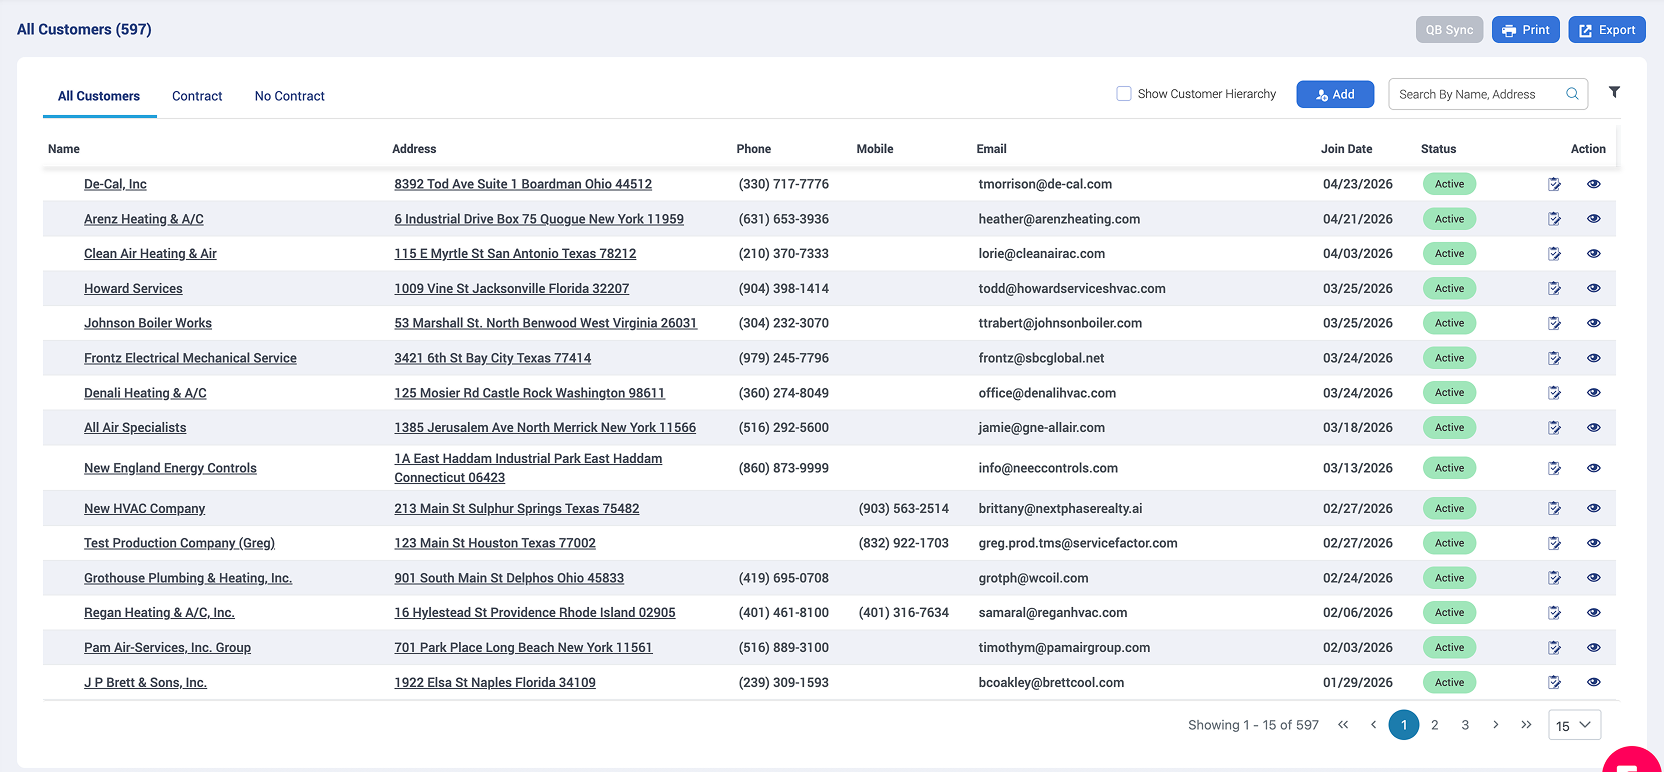View eye icon for All Air Specialists
This screenshot has height=772, width=1664.
point(1594,428)
